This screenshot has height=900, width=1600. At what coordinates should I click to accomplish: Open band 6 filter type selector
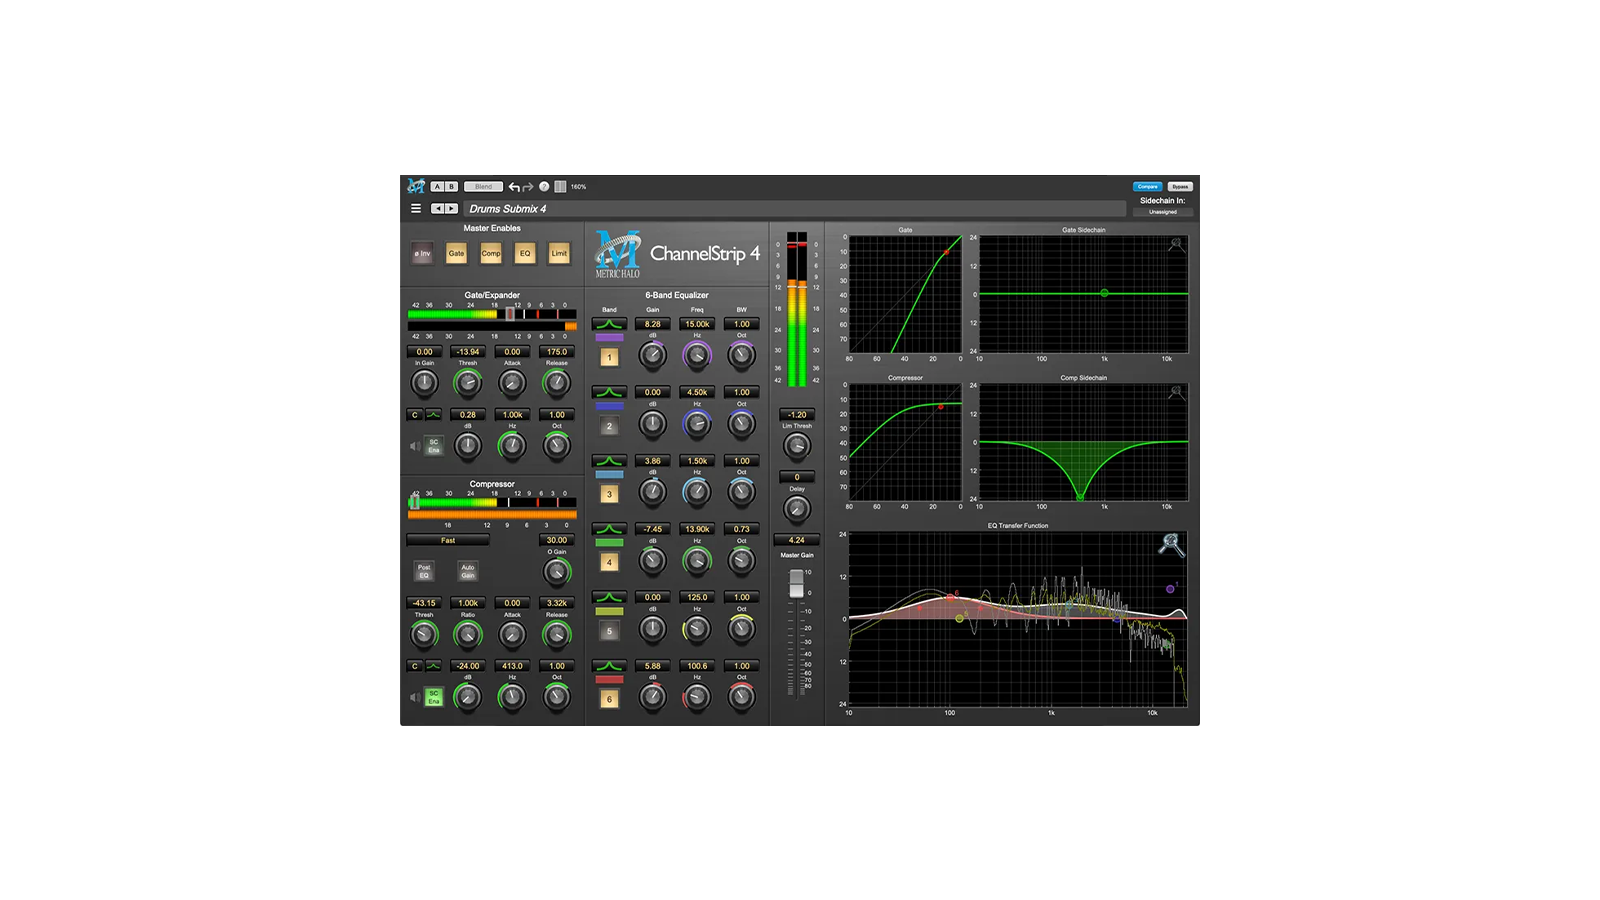(x=609, y=666)
